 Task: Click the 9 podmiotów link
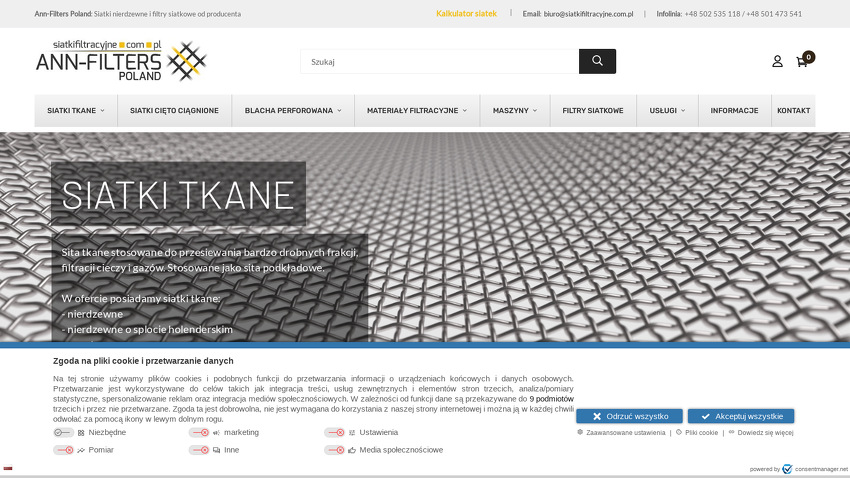coord(551,399)
